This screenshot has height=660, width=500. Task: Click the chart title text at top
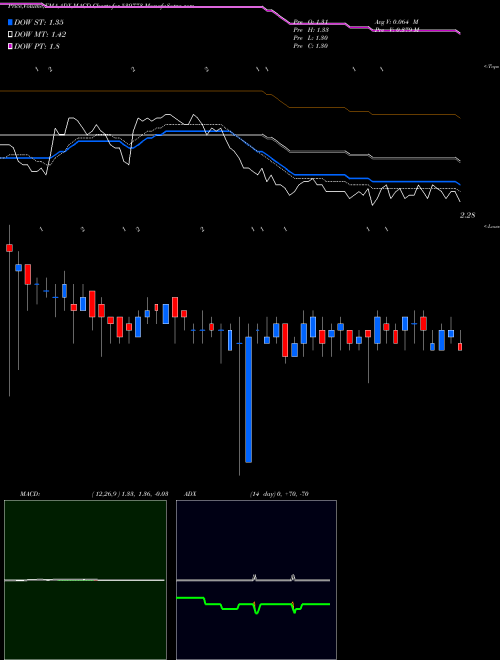(x=101, y=6)
